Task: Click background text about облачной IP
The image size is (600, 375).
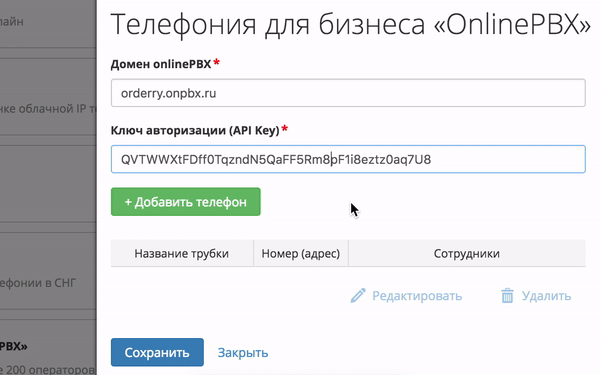Action: pos(48,109)
